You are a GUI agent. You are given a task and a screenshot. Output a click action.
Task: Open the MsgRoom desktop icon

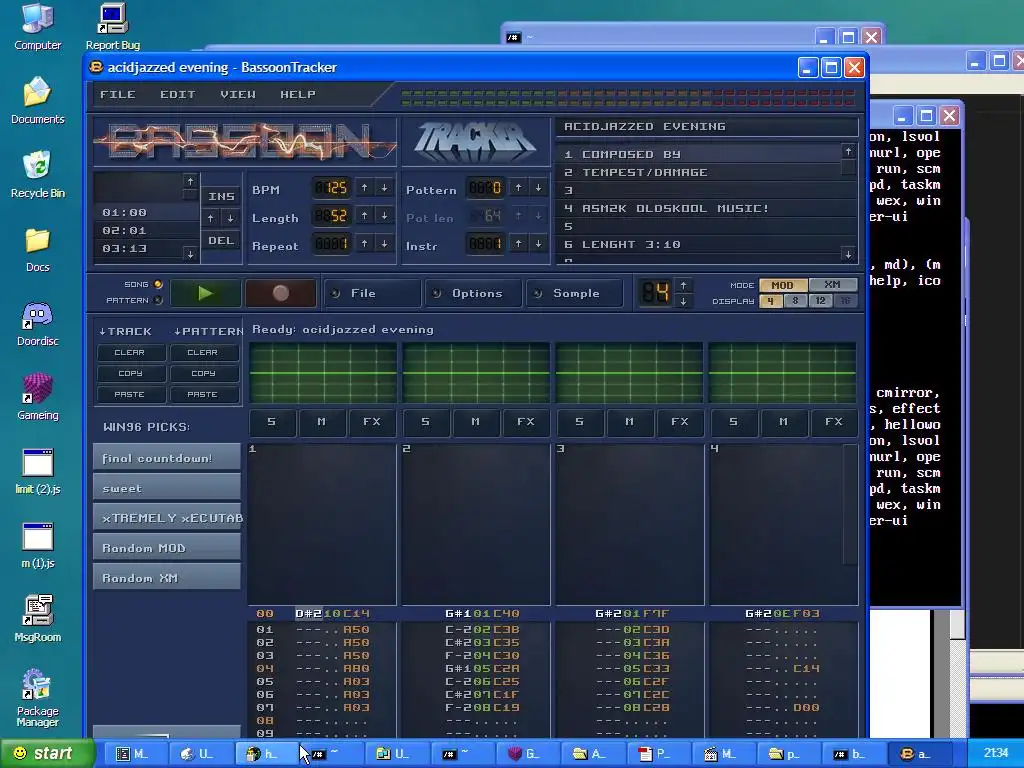[37, 618]
